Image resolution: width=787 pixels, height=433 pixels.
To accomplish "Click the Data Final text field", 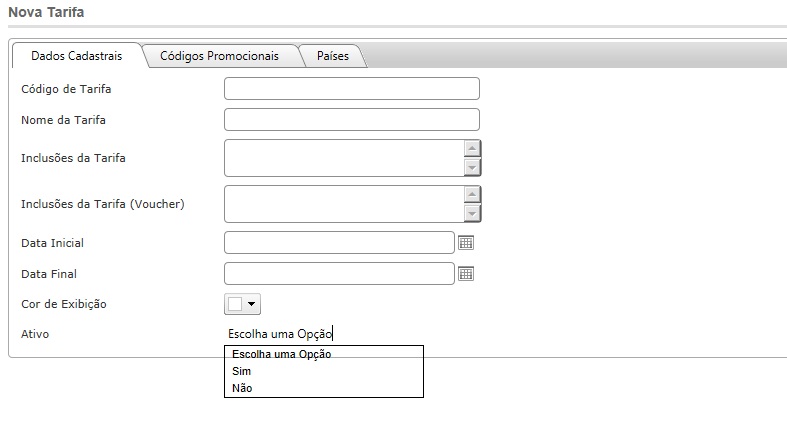I will click(339, 273).
